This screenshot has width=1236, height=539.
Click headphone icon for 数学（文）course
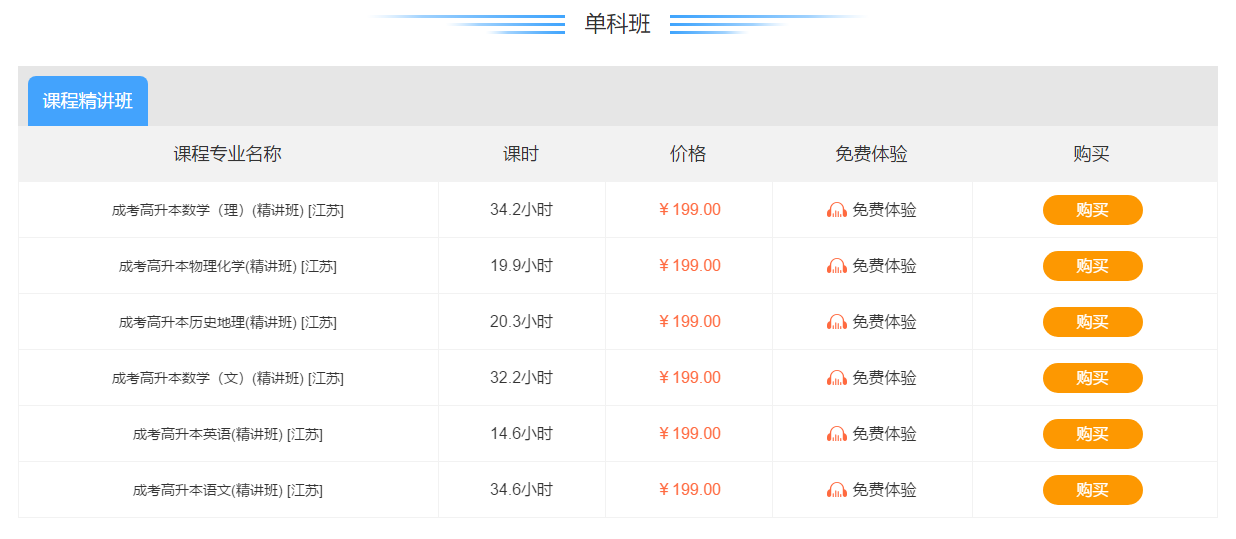pyautogui.click(x=837, y=378)
